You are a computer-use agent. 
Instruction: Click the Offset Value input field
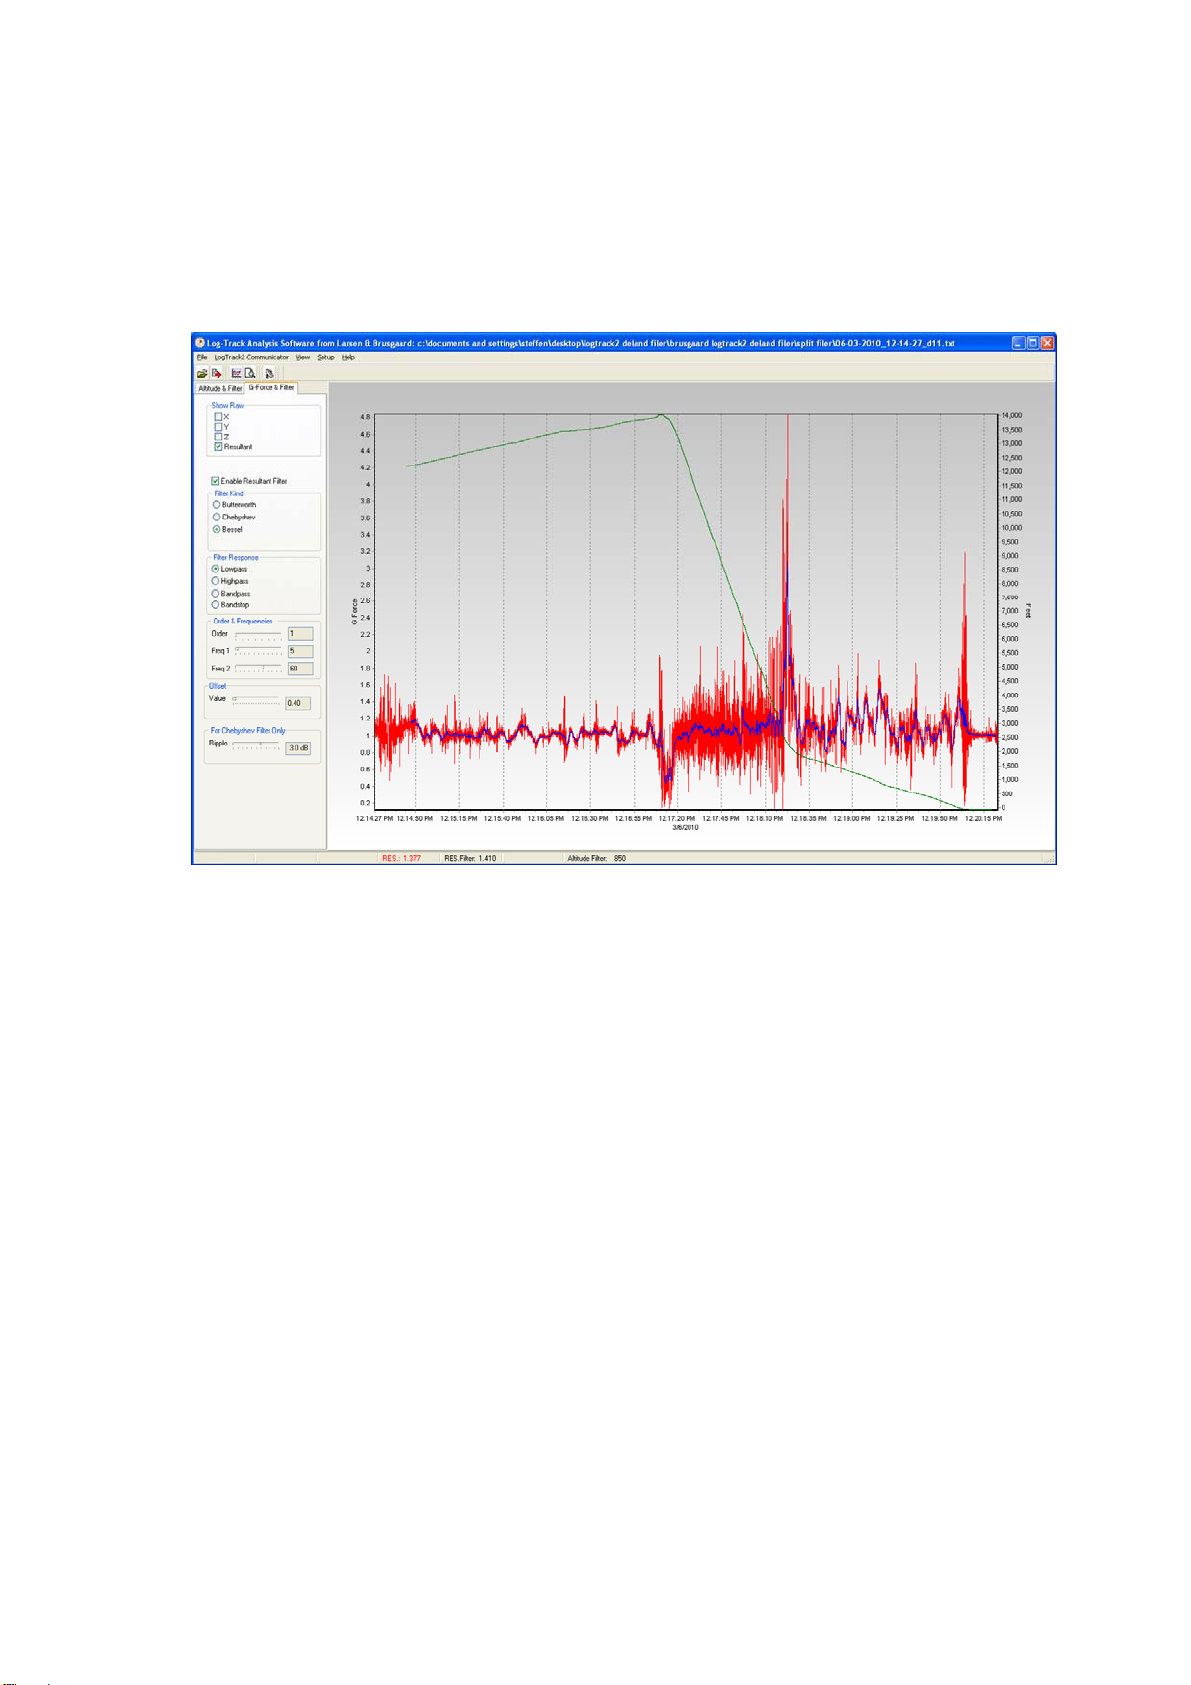tap(298, 703)
